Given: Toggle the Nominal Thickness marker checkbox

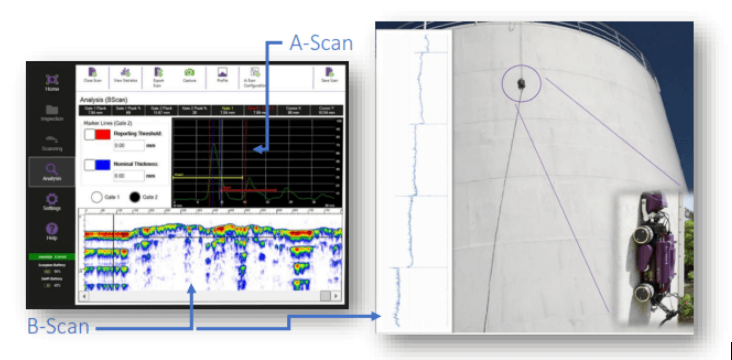Looking at the screenshot, I should [x=90, y=165].
